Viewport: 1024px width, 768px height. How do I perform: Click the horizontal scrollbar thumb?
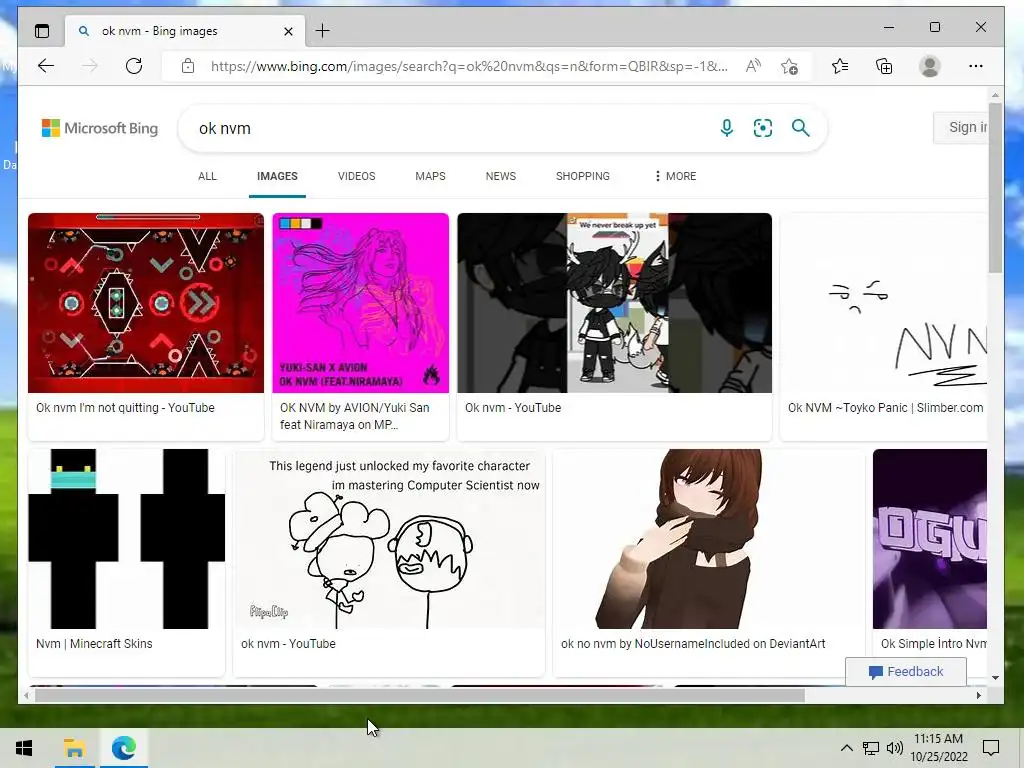pos(420,696)
